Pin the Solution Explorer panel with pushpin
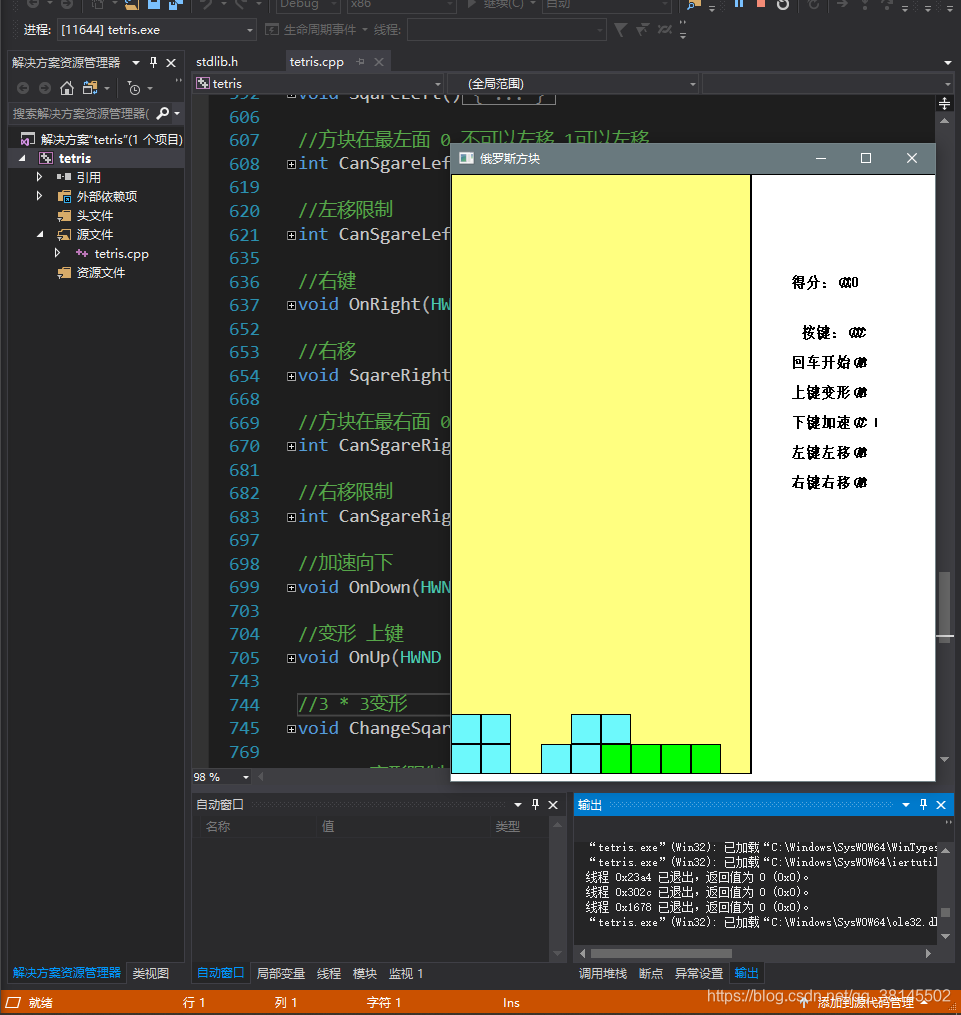 pyautogui.click(x=153, y=62)
